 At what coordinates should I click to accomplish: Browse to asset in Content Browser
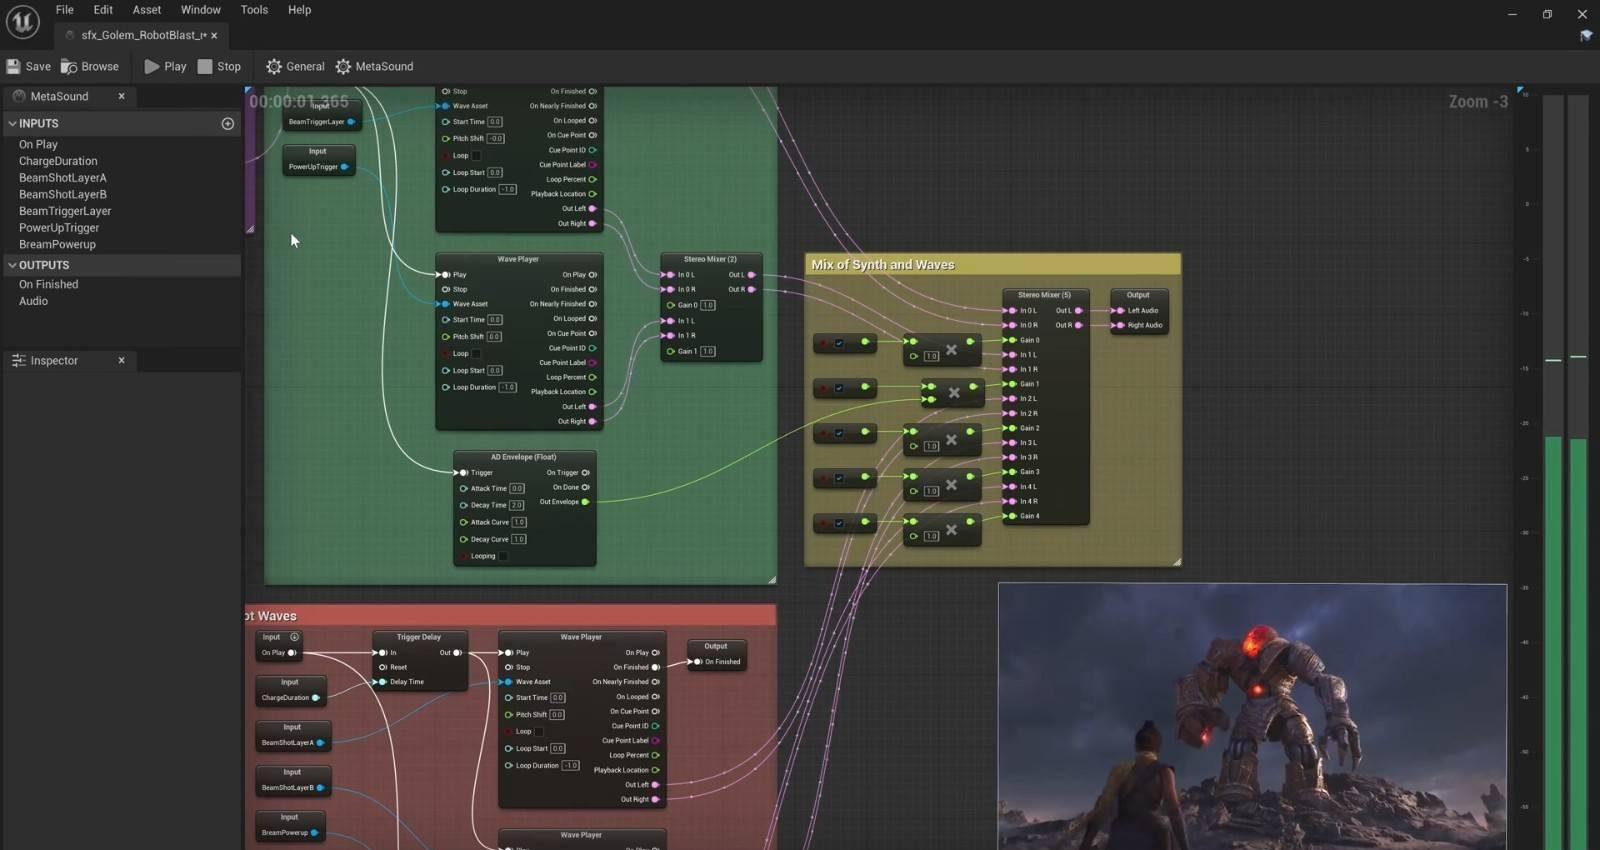(90, 67)
